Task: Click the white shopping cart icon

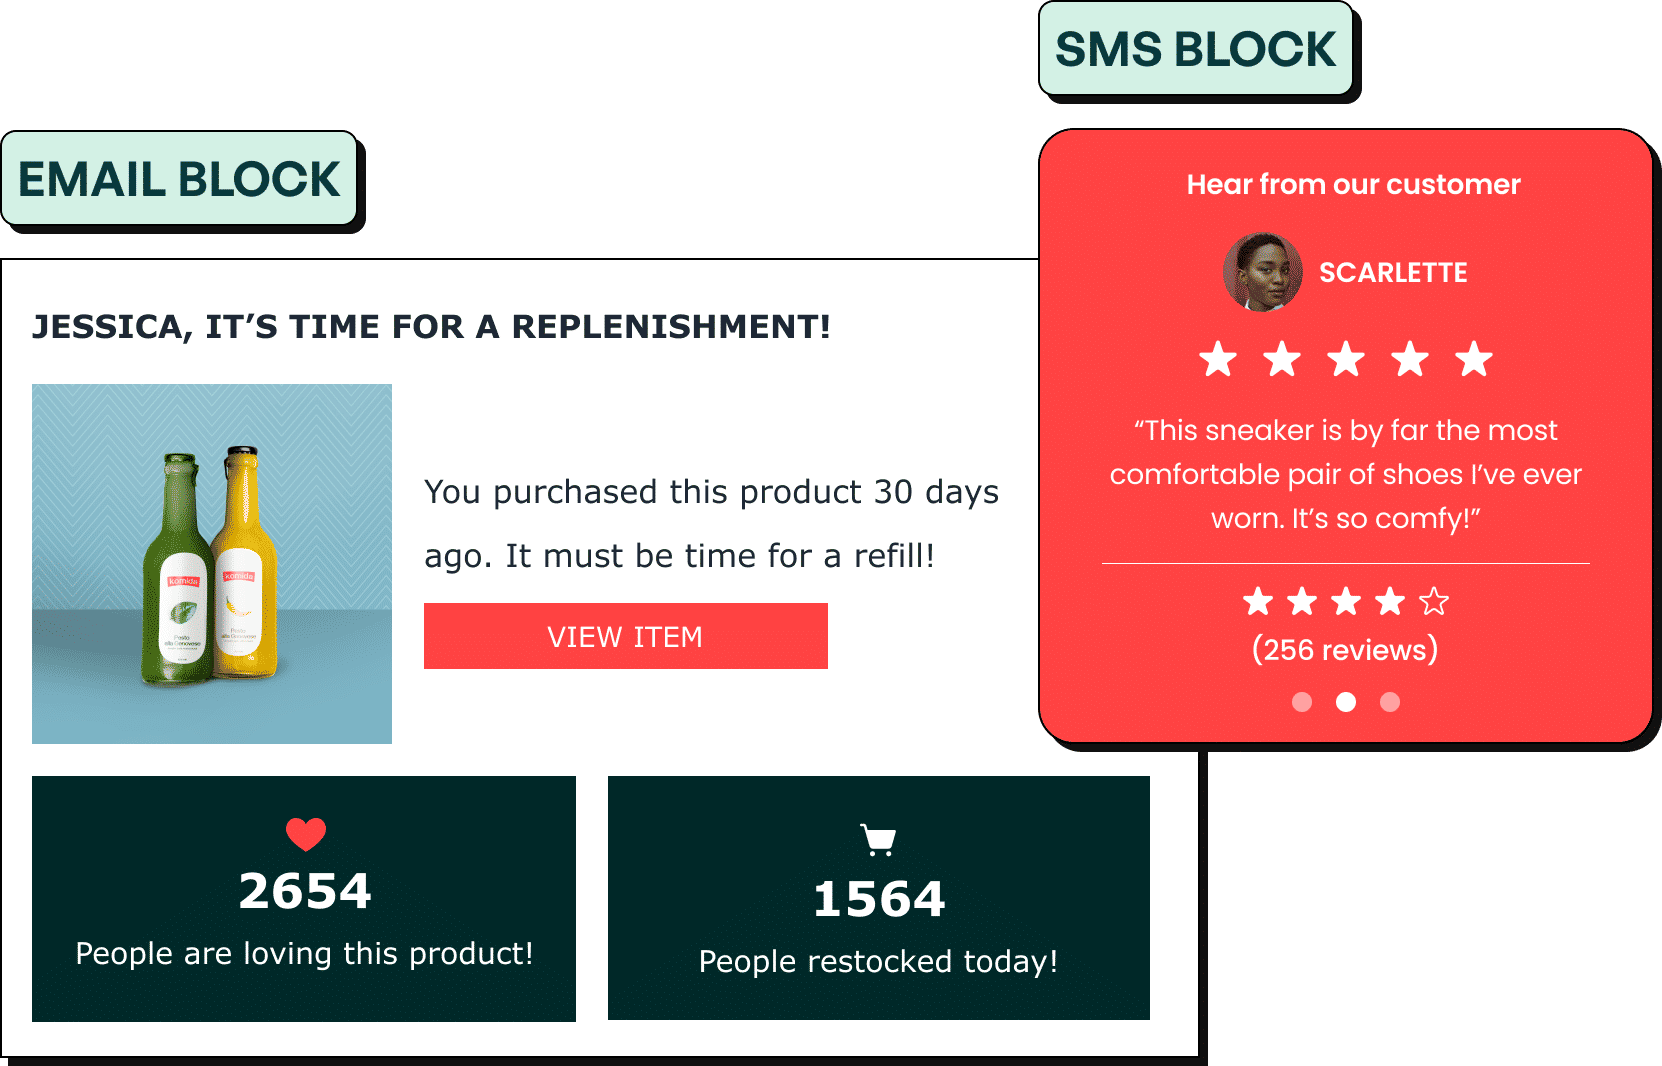Action: click(x=878, y=840)
